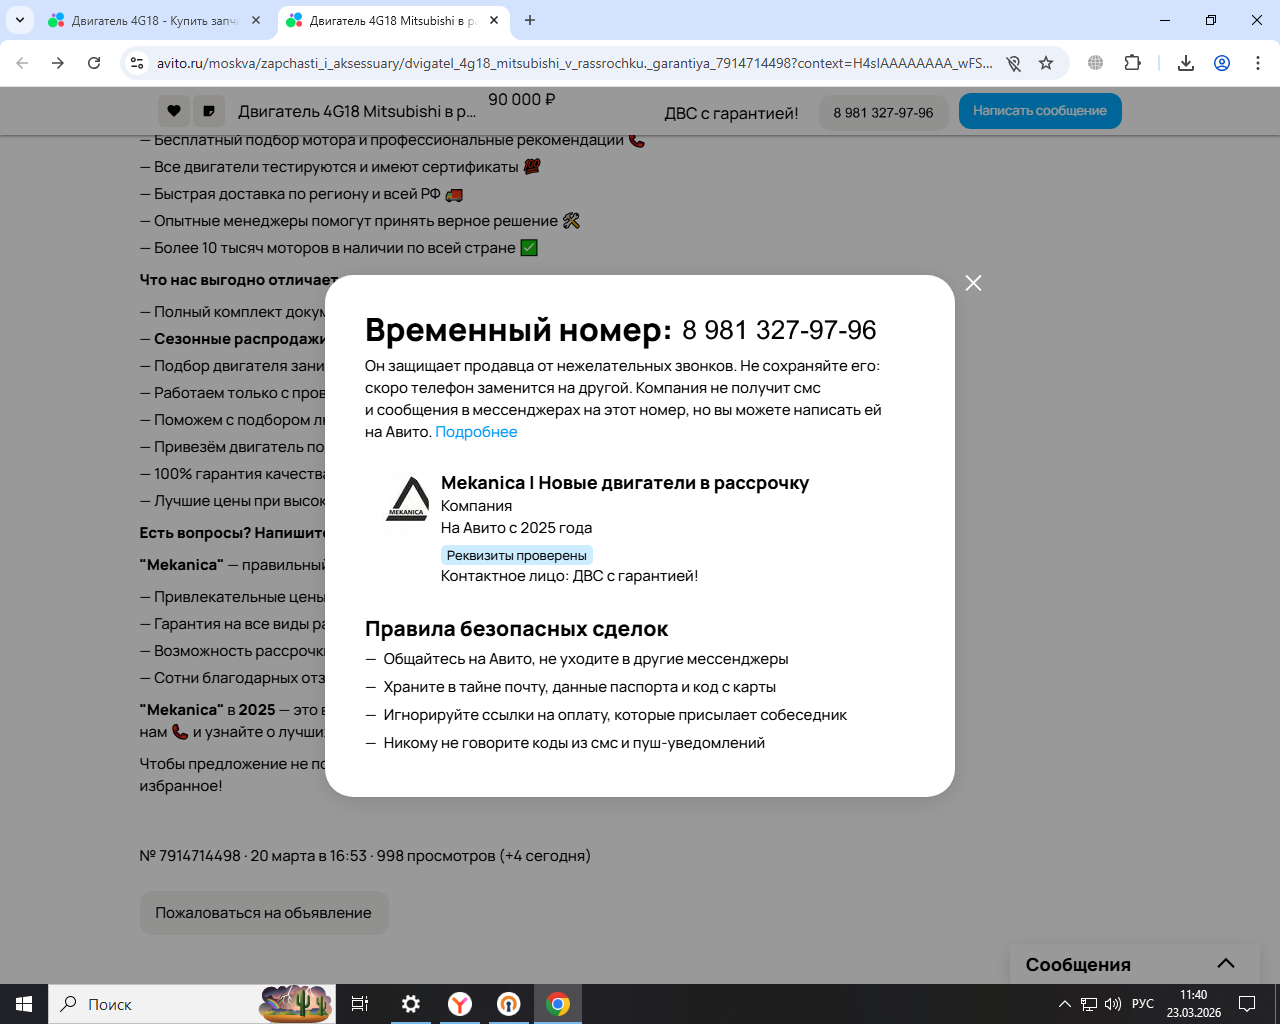Screen dimensions: 1280x1024
Task: Open the Chrome profile menu
Action: (x=1222, y=63)
